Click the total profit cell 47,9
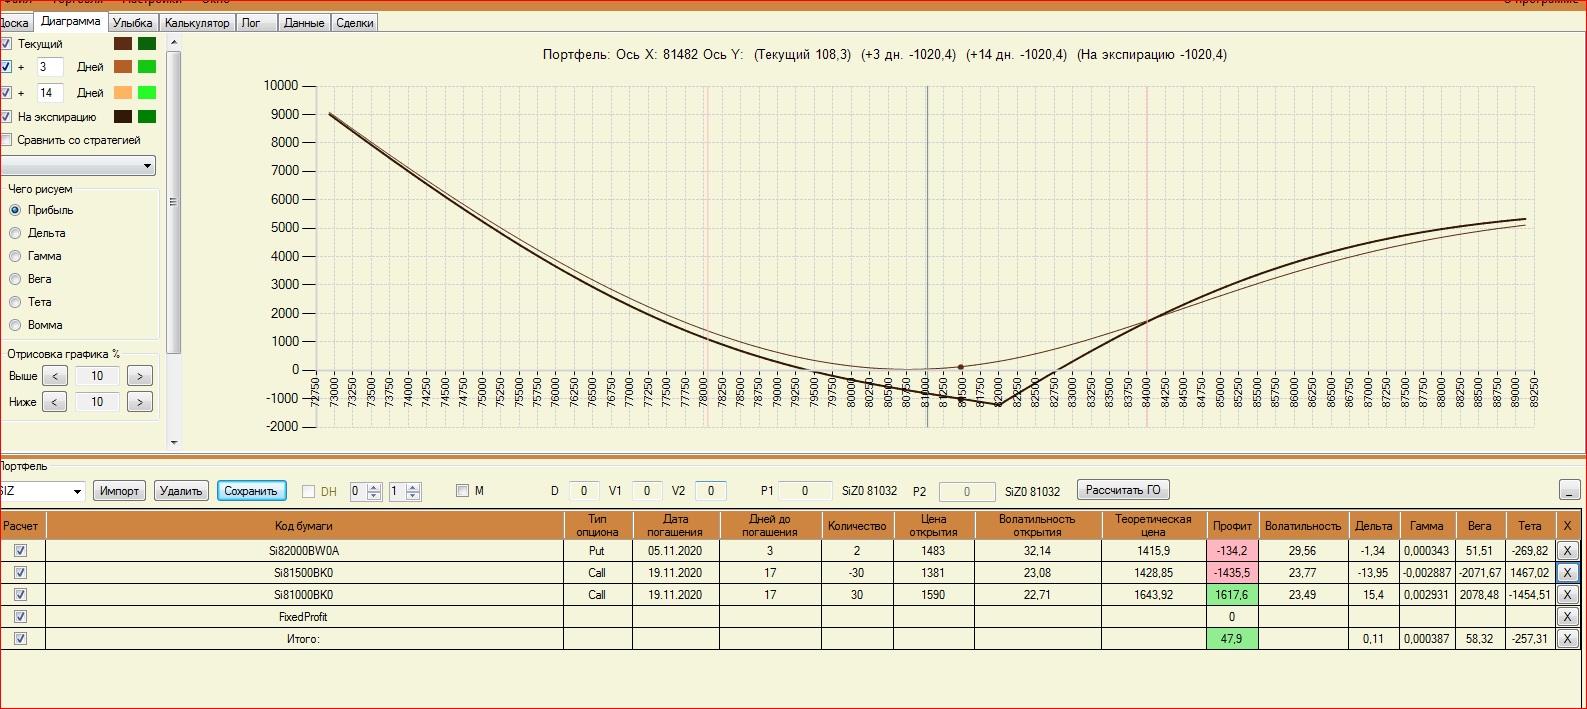1587x709 pixels. [x=1232, y=639]
